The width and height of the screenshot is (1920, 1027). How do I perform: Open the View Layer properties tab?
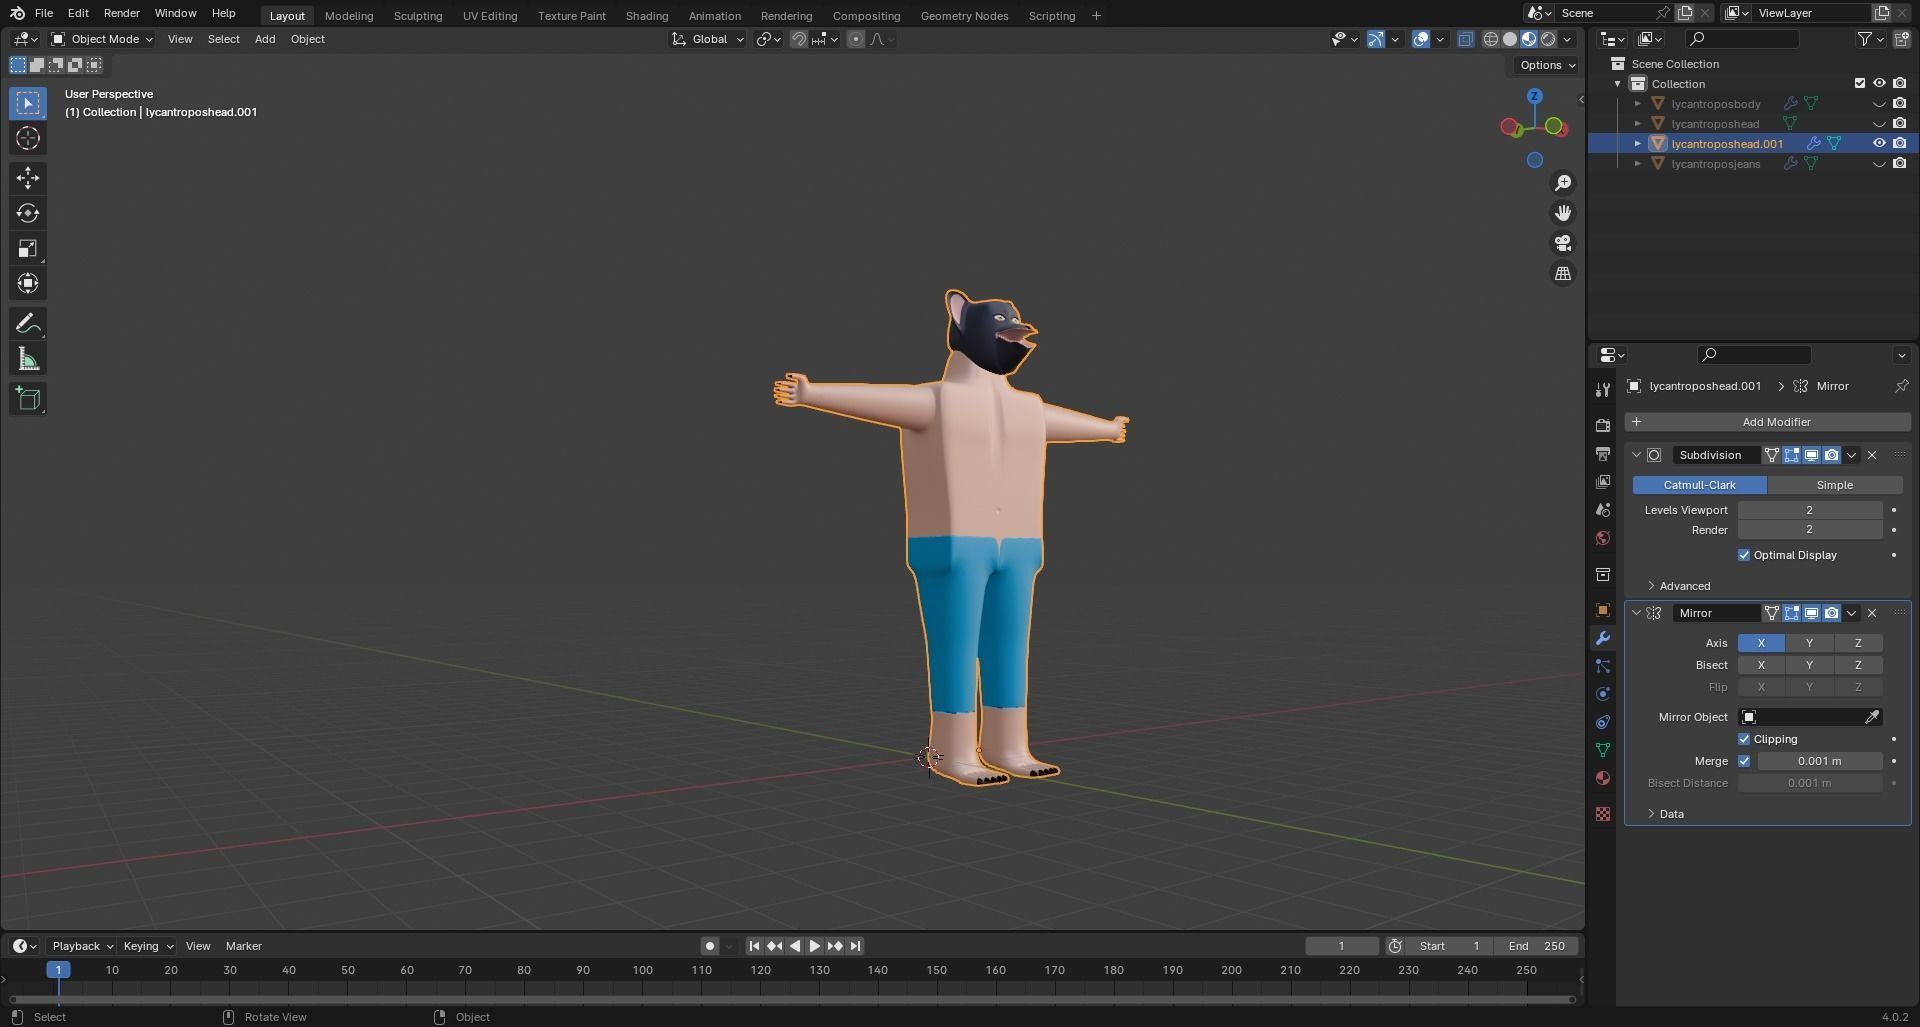point(1603,482)
